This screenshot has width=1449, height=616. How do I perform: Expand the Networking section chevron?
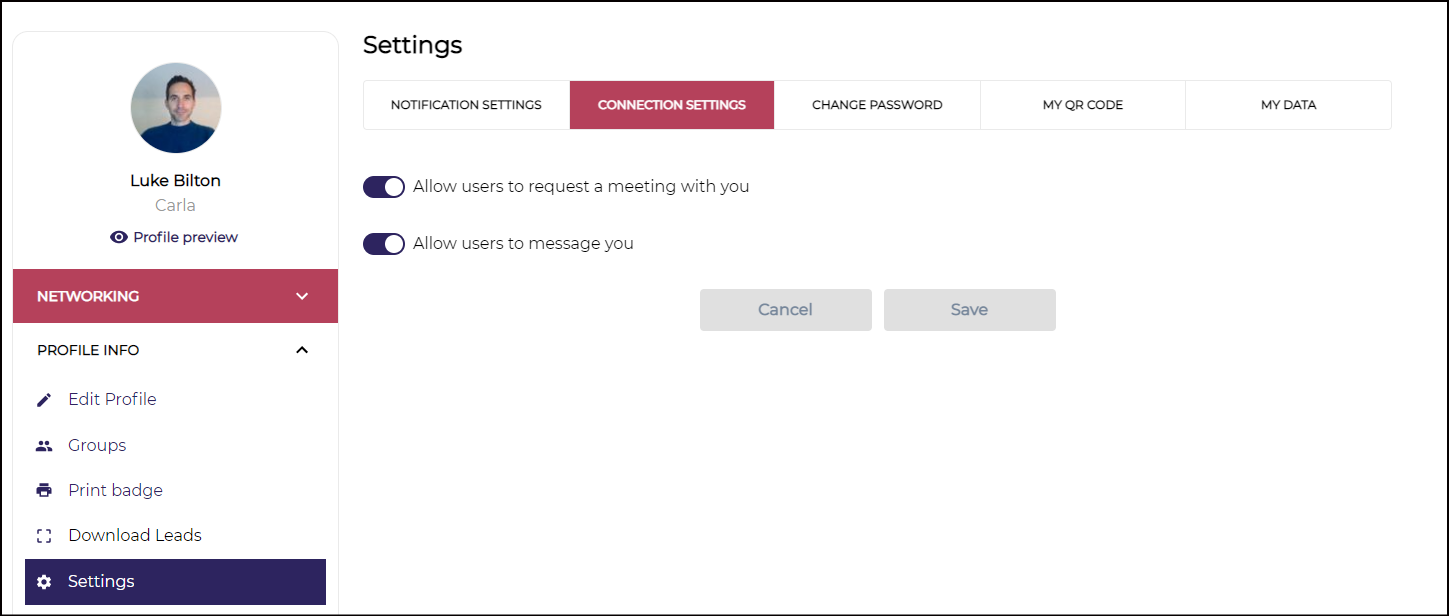coord(302,296)
